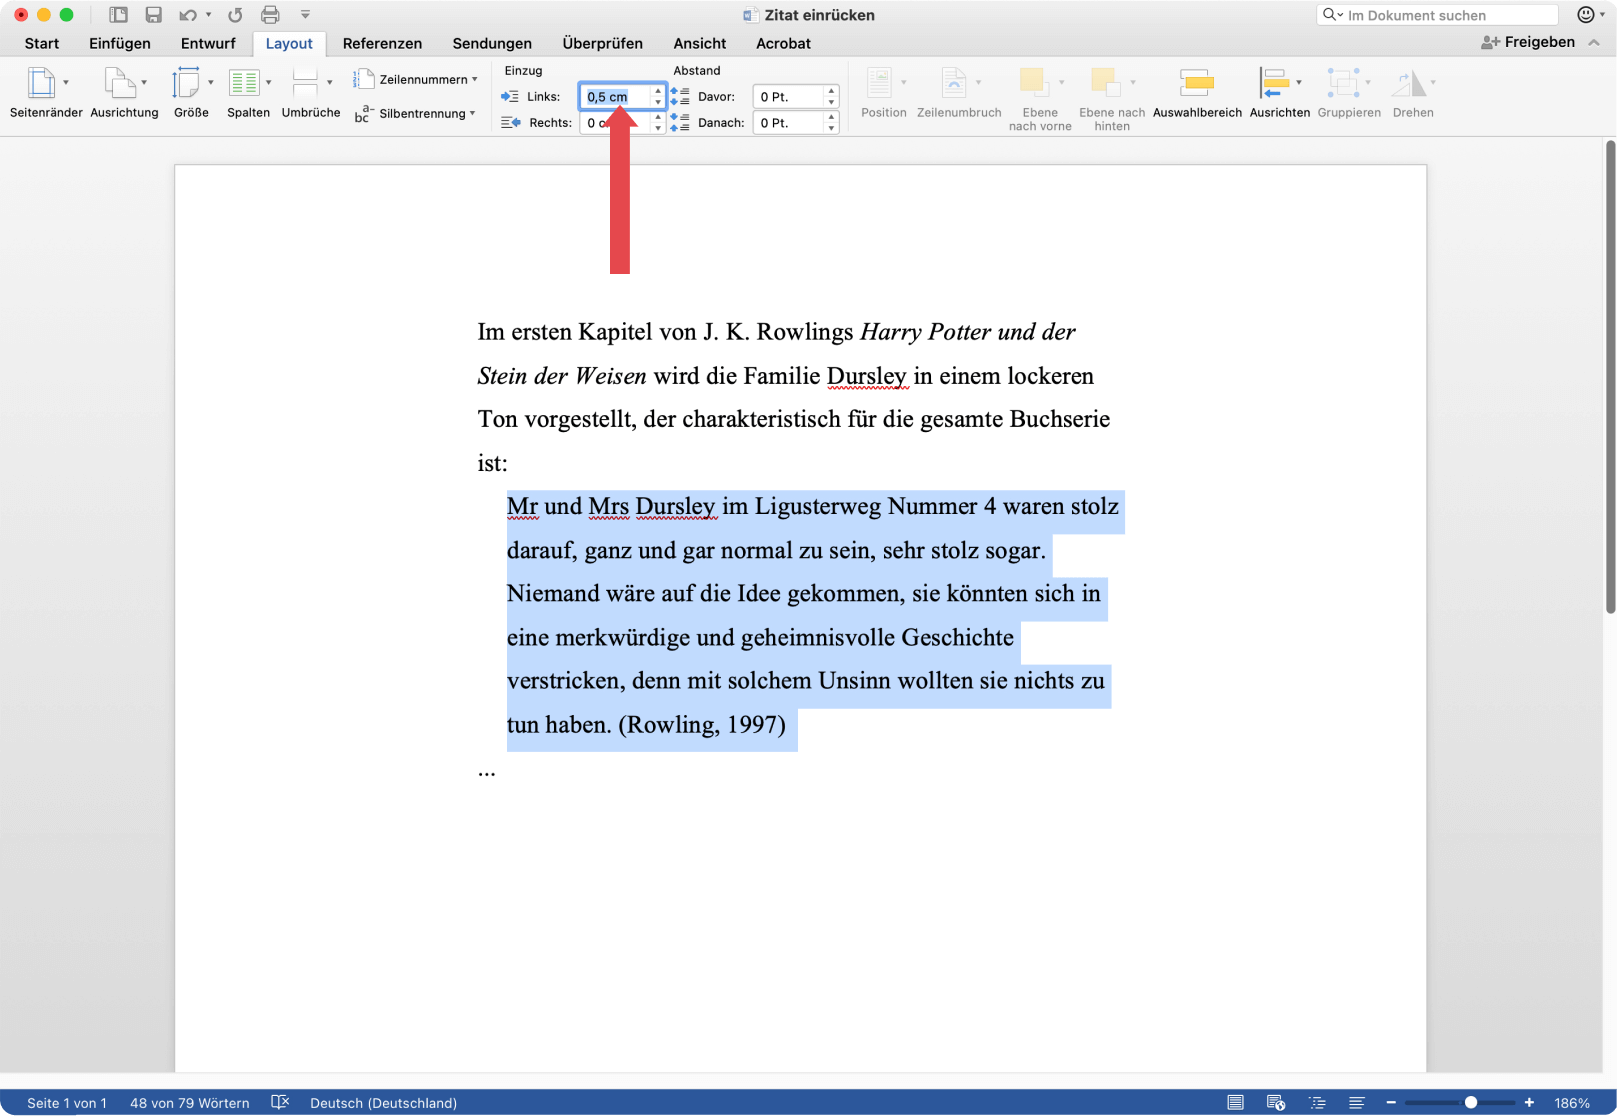Image resolution: width=1619 pixels, height=1116 pixels.
Task: Open the undo history dropdown arrow
Action: click(x=208, y=15)
